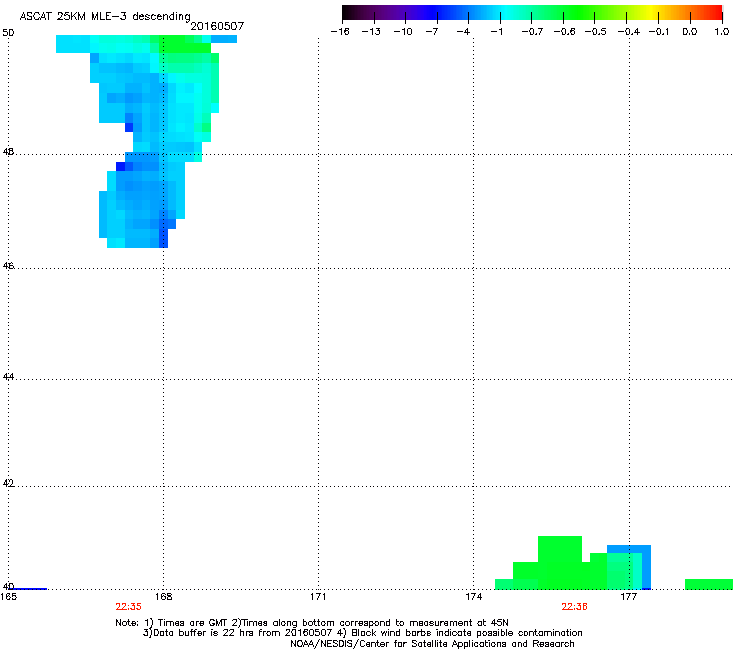740x650 pixels.
Task: Click the red time stamp 22:35
Action: pyautogui.click(x=128, y=607)
